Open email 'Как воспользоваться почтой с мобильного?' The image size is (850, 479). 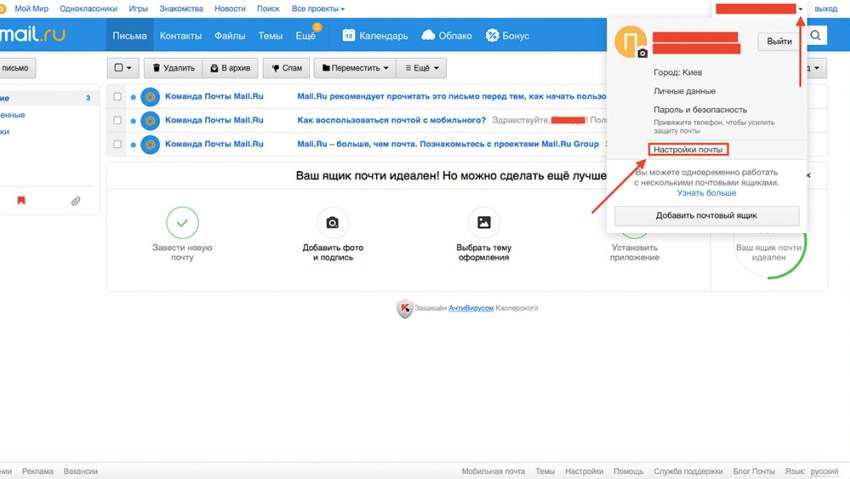pos(391,120)
